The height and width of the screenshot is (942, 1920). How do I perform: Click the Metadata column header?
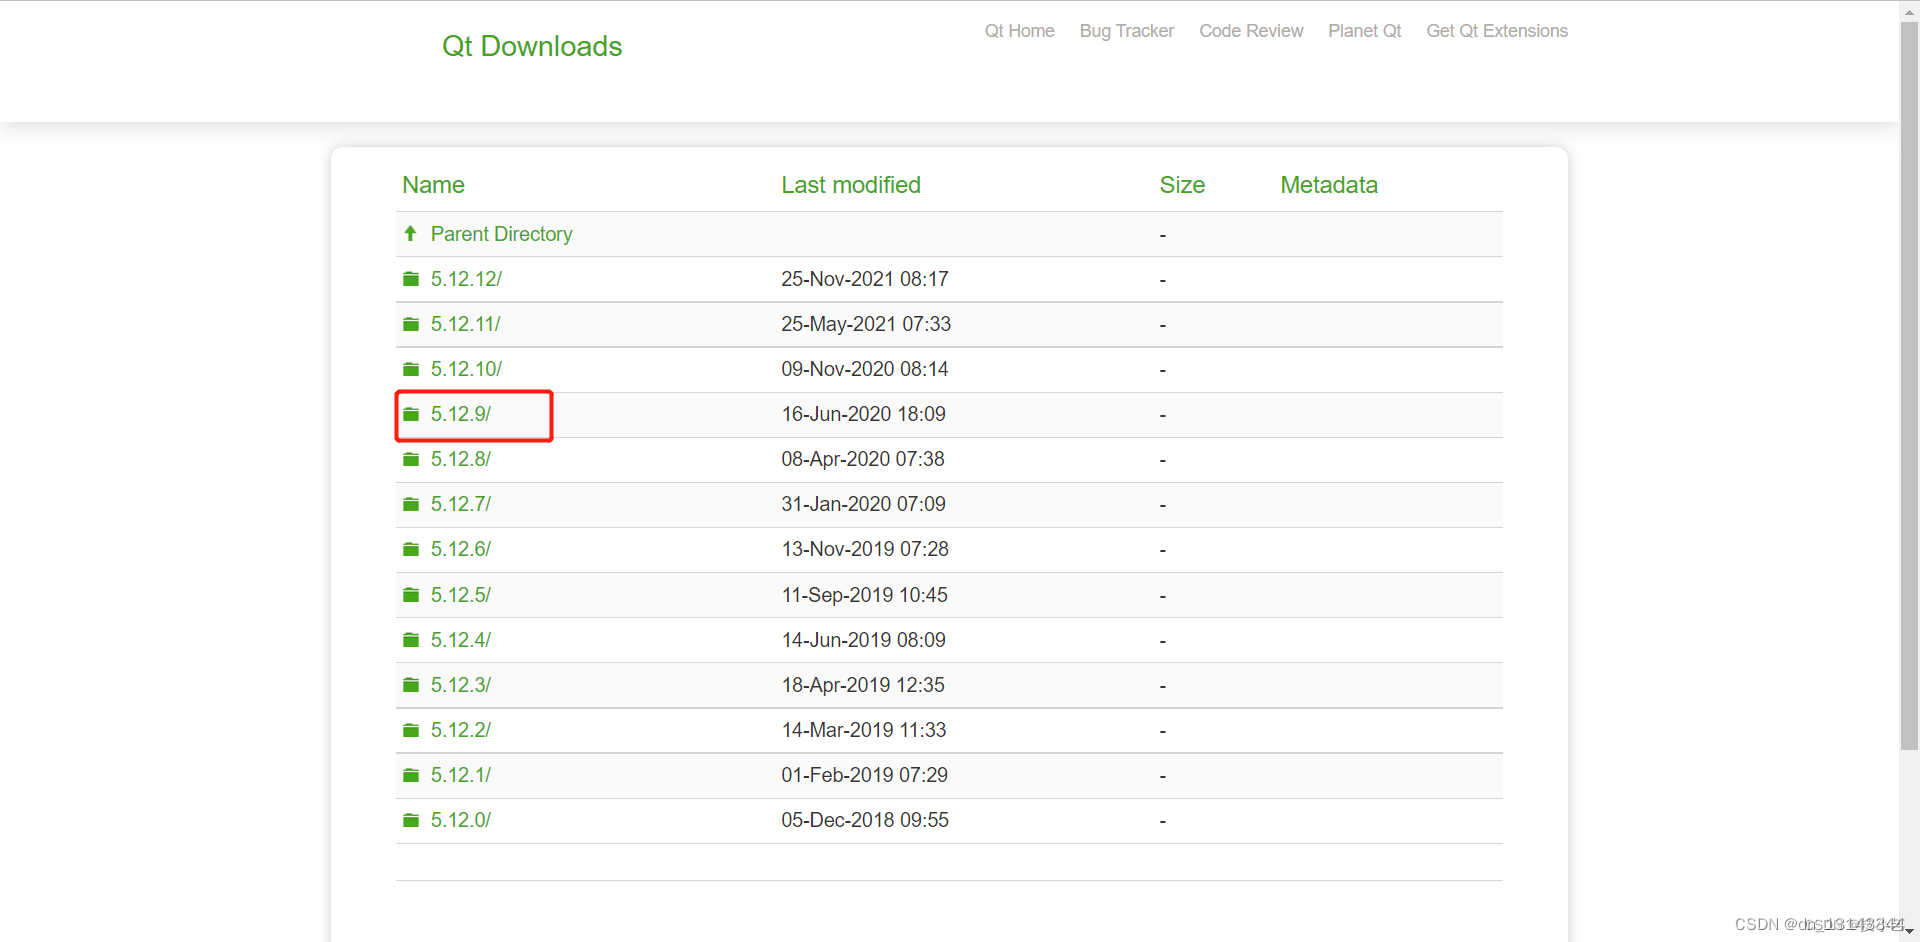click(x=1329, y=185)
